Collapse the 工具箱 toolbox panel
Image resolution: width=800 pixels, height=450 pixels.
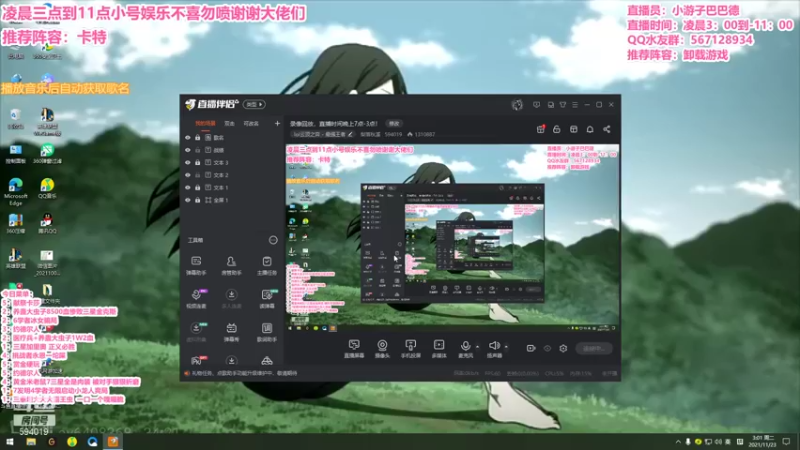pos(273,240)
